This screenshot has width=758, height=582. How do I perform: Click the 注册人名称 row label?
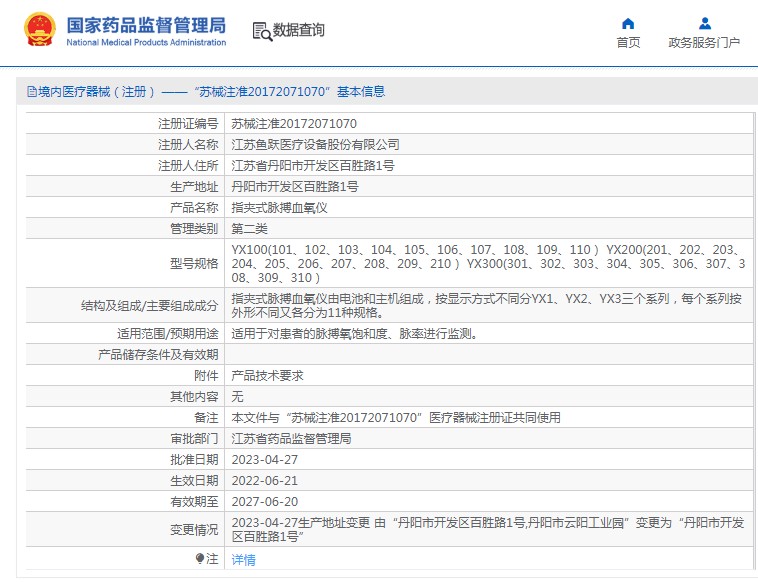(x=188, y=145)
